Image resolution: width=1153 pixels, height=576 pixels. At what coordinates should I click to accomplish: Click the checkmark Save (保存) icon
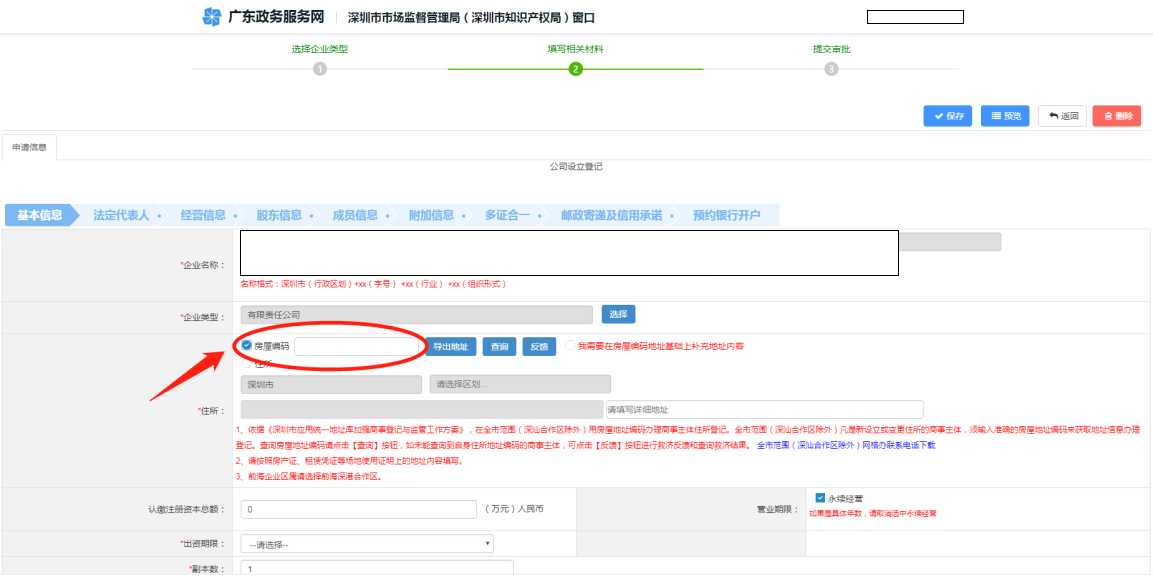[936, 116]
